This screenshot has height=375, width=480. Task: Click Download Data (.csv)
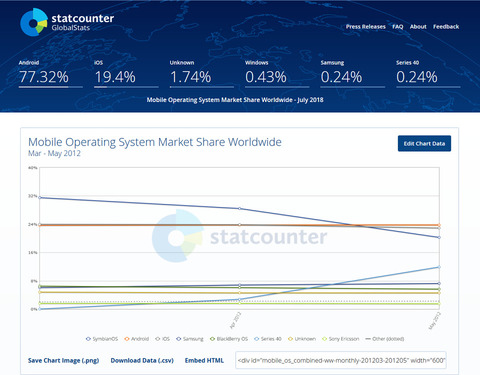click(142, 360)
